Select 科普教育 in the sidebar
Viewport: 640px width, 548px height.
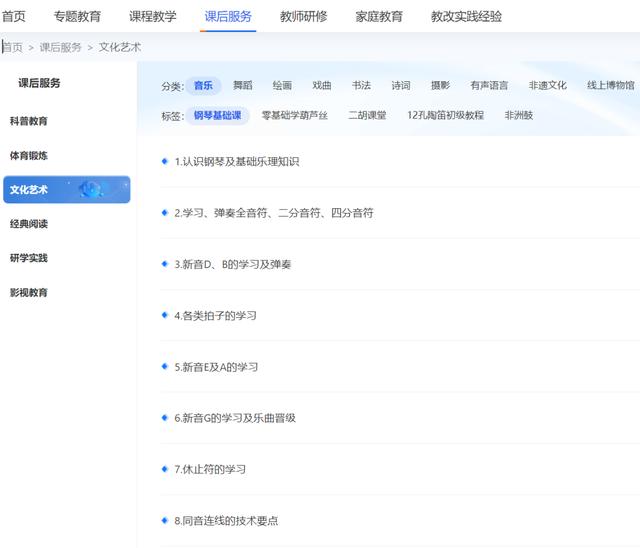click(x=29, y=121)
